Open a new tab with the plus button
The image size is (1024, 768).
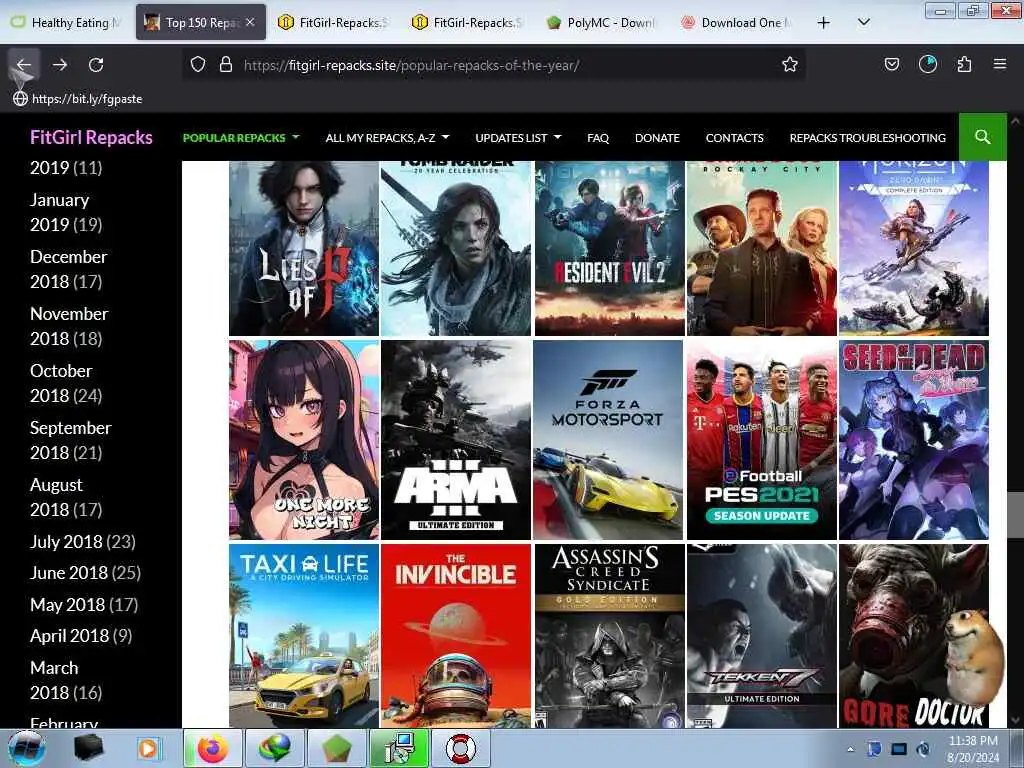point(824,23)
